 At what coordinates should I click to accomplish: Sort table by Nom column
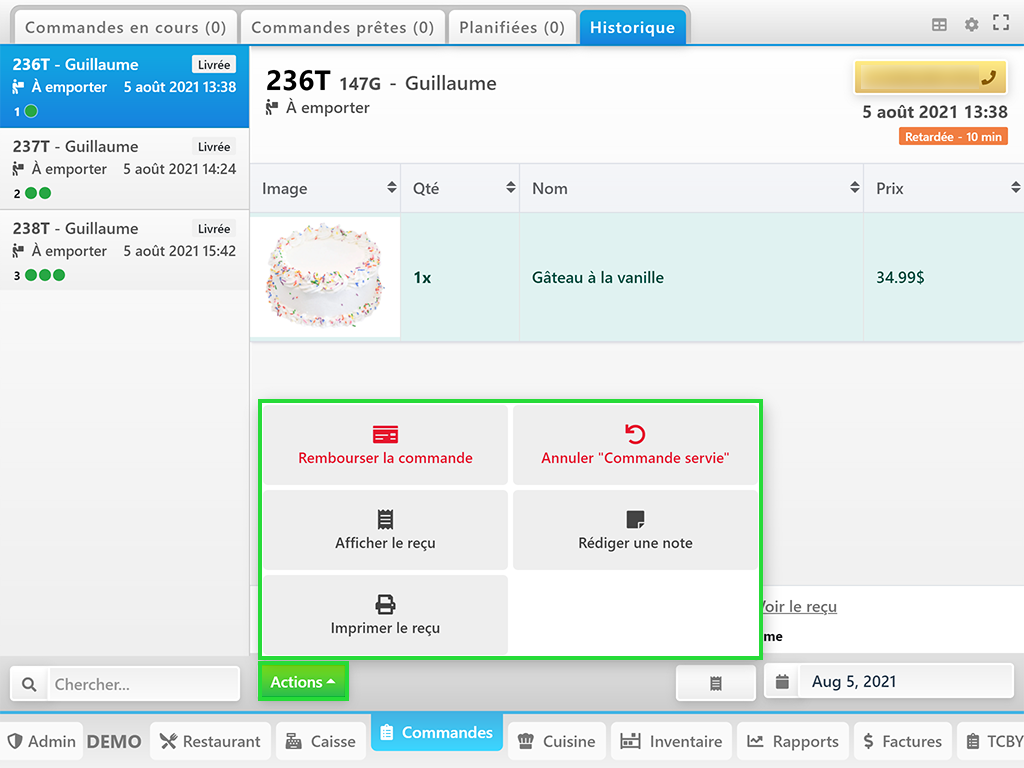pos(690,188)
